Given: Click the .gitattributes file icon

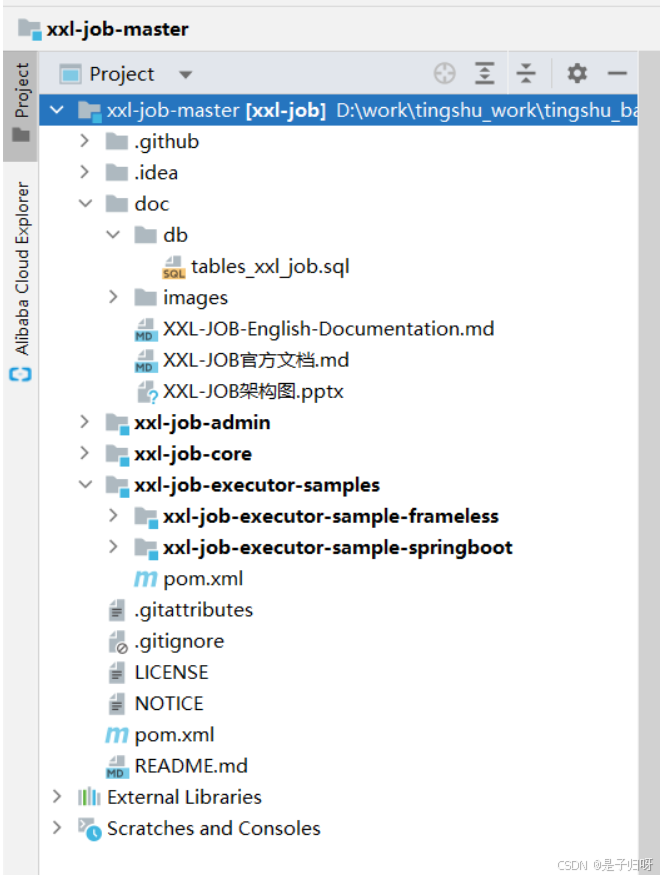Looking at the screenshot, I should [x=117, y=610].
